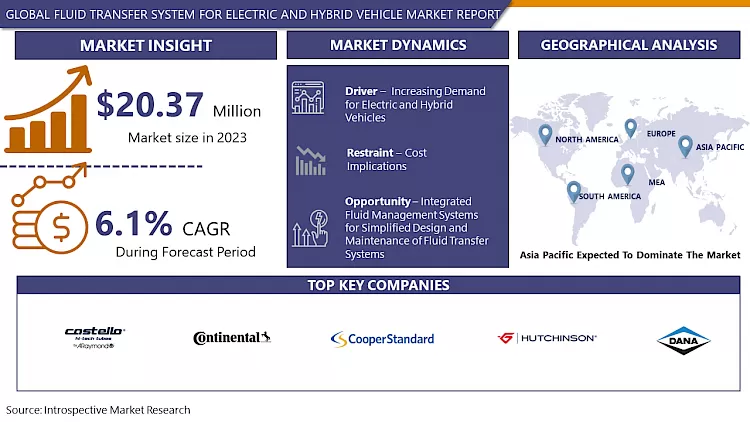Screen dimensions: 750x422
Task: Select the Market Insight header
Action: point(146,45)
